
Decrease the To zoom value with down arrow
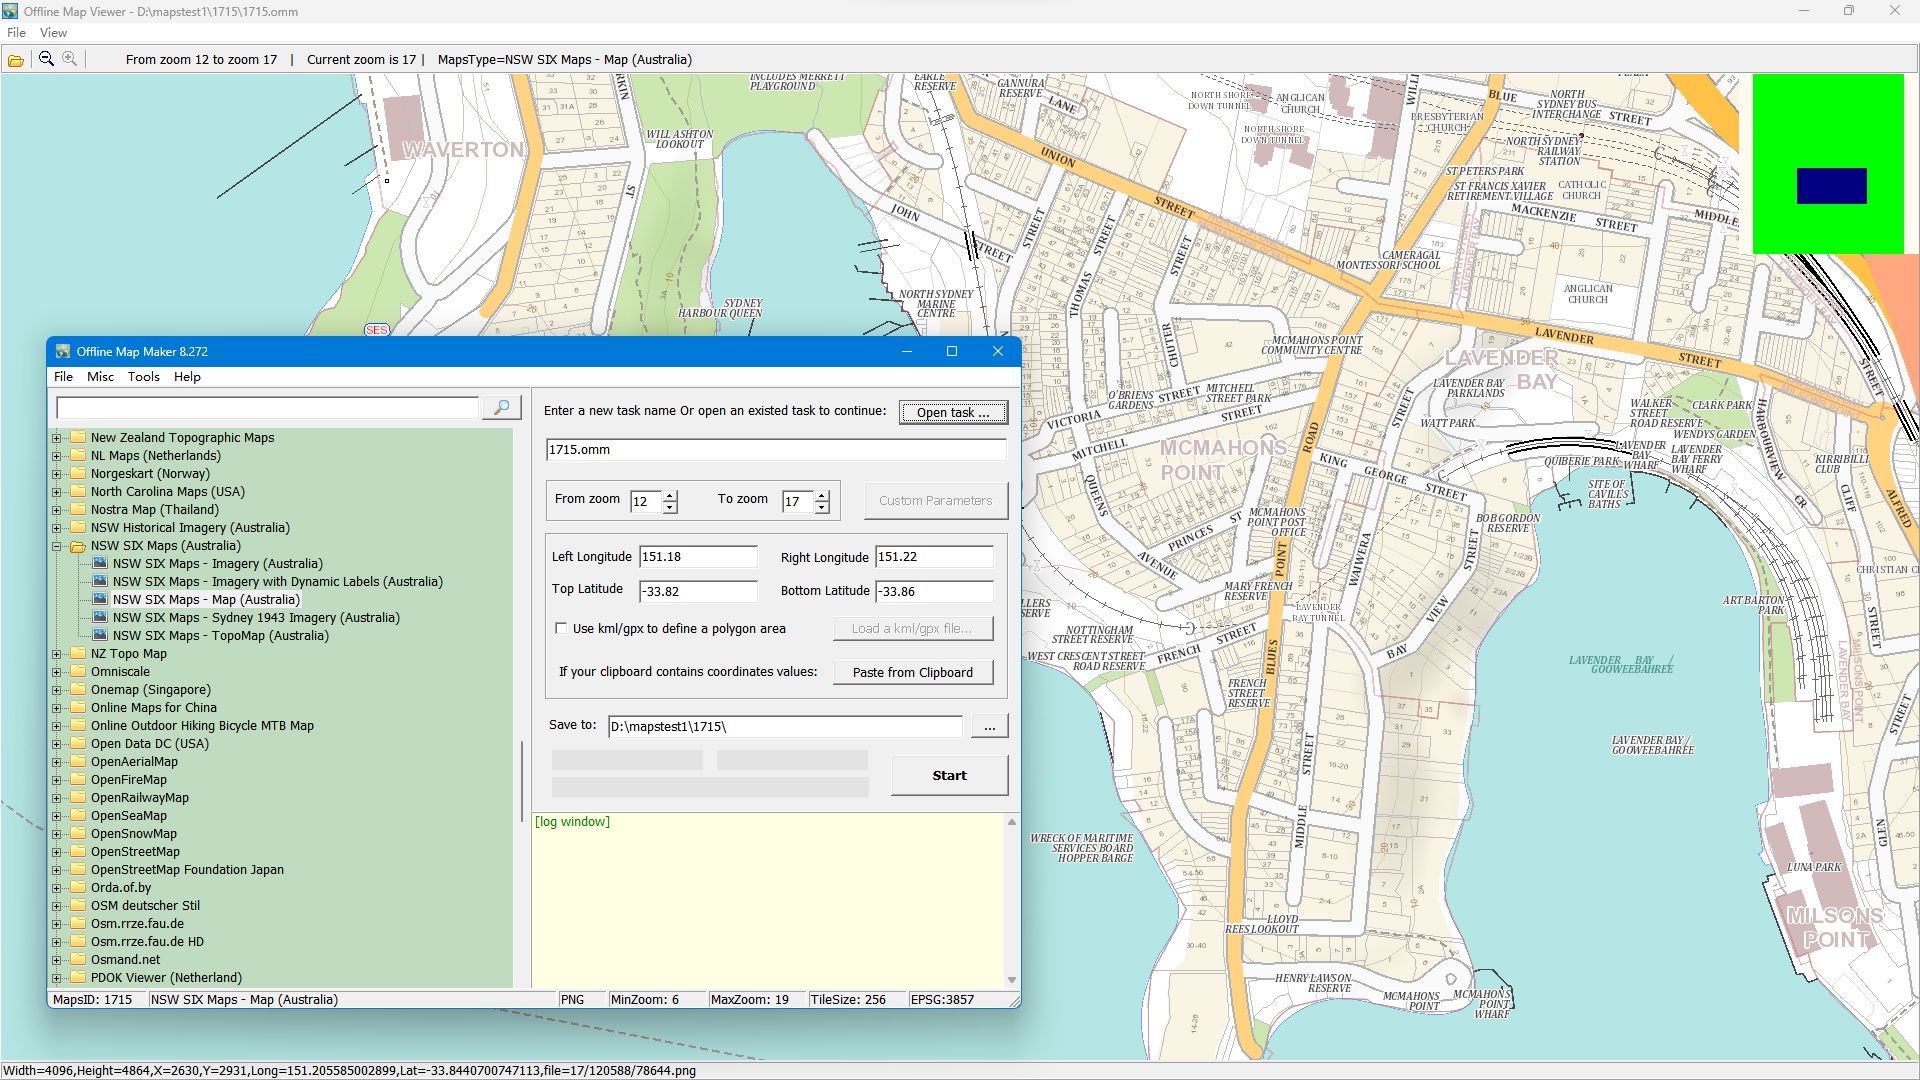[x=822, y=508]
